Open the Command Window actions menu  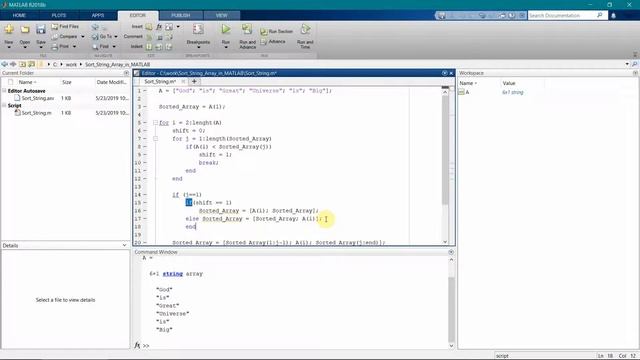451,252
